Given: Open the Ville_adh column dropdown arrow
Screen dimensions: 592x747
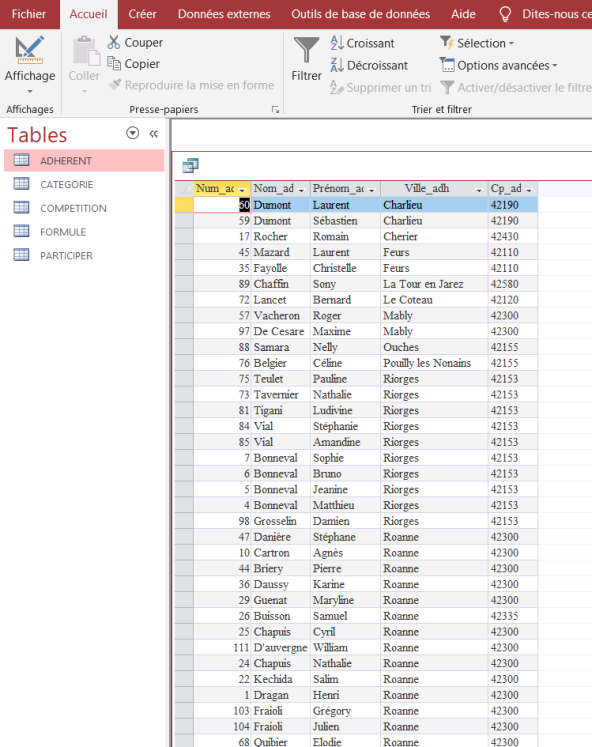Looking at the screenshot, I should pyautogui.click(x=479, y=190).
